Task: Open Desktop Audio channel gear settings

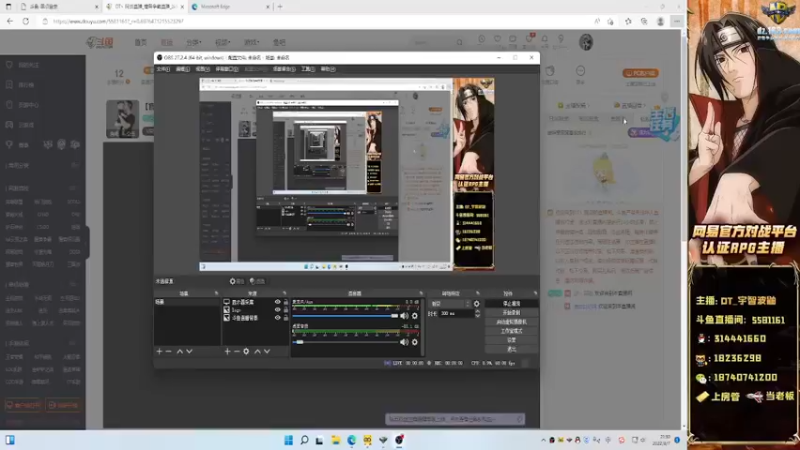Action: click(415, 342)
